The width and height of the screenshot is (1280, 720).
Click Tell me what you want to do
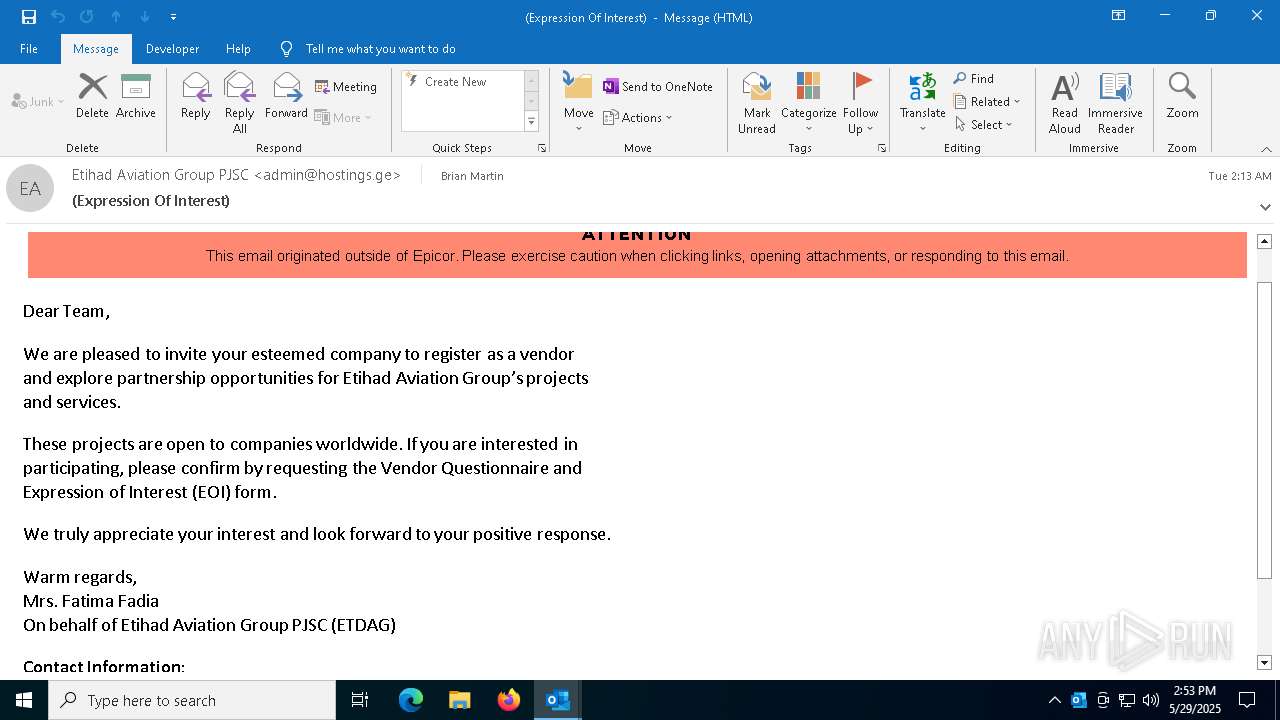click(381, 49)
